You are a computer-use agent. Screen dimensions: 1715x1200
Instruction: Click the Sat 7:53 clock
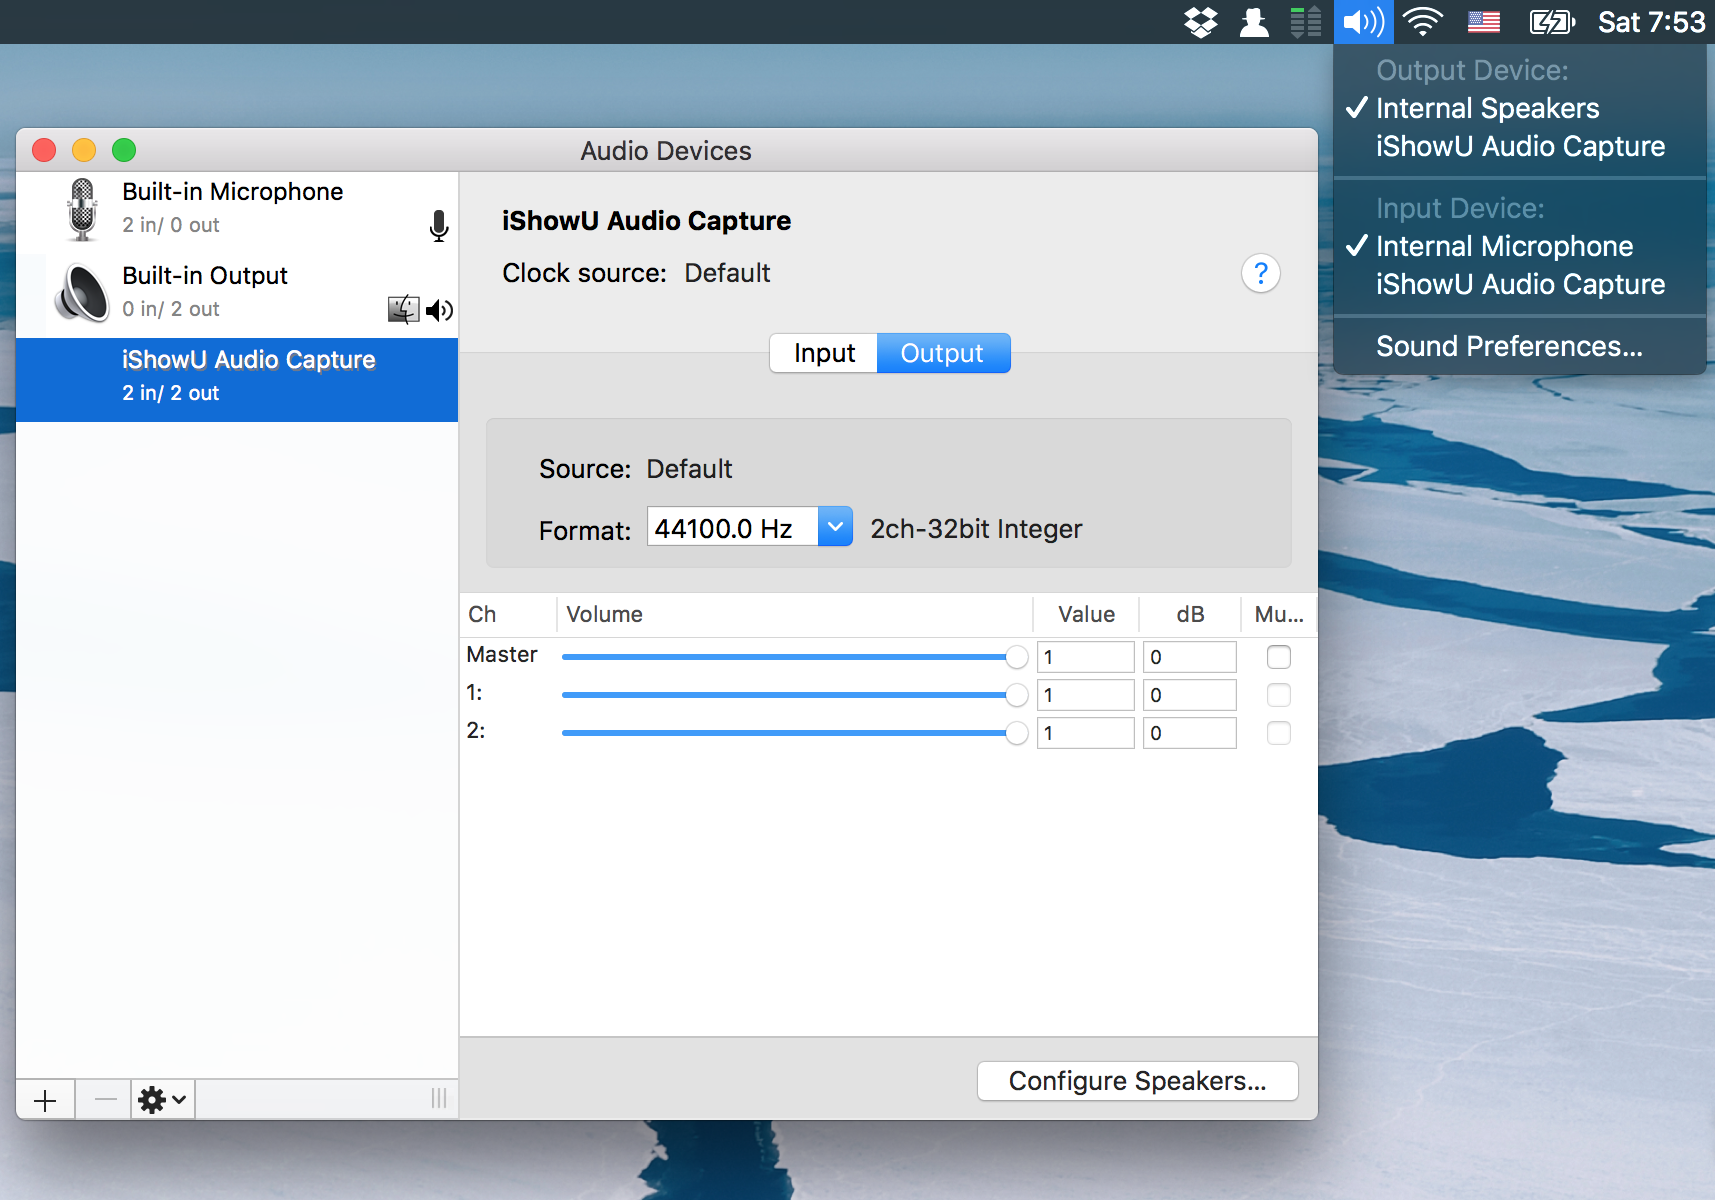coord(1651,22)
